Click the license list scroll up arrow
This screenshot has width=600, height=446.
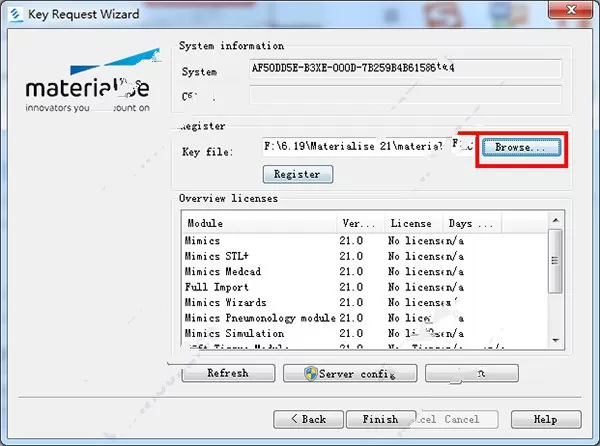pos(556,220)
